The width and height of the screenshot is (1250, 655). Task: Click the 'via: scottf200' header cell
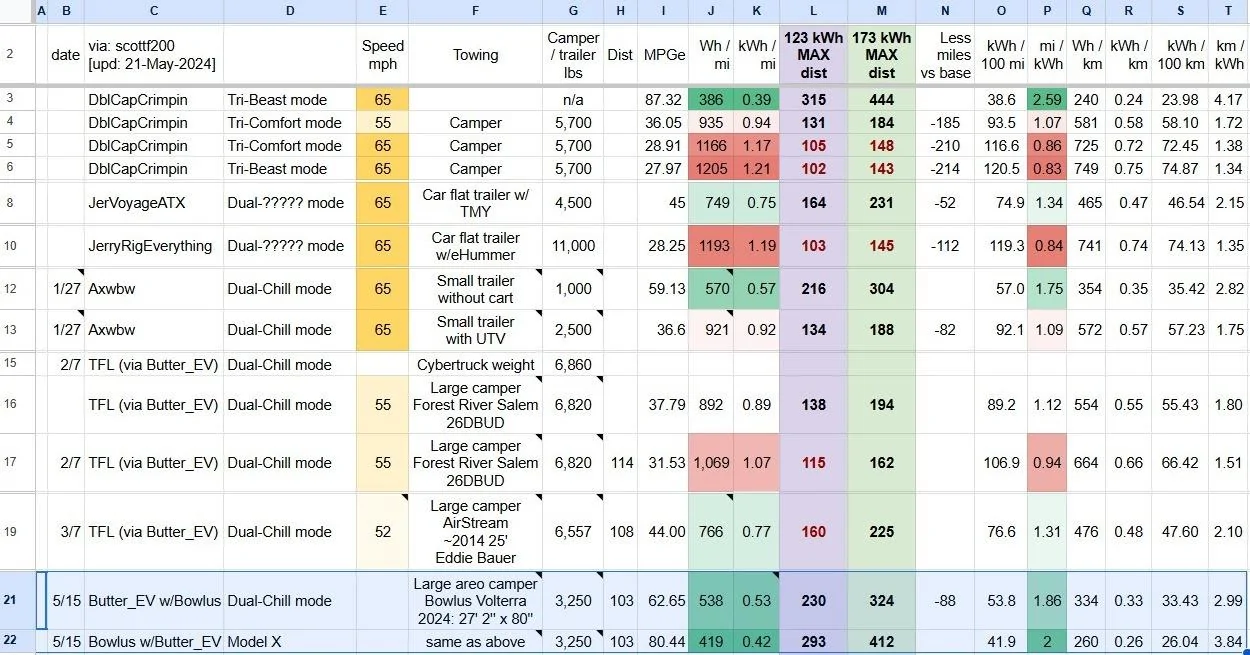(154, 55)
